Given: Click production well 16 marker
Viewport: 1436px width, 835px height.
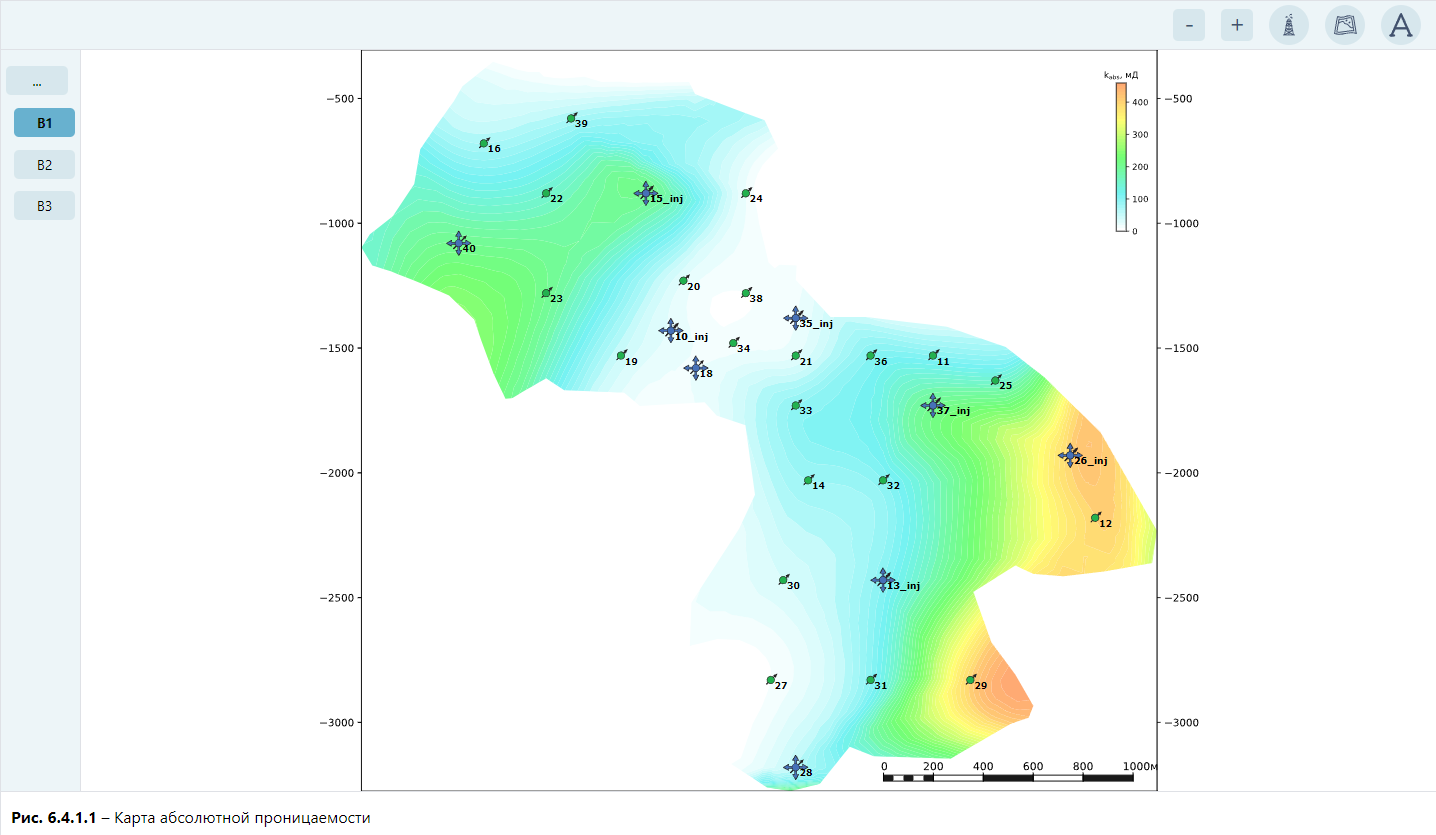Looking at the screenshot, I should coord(484,143).
